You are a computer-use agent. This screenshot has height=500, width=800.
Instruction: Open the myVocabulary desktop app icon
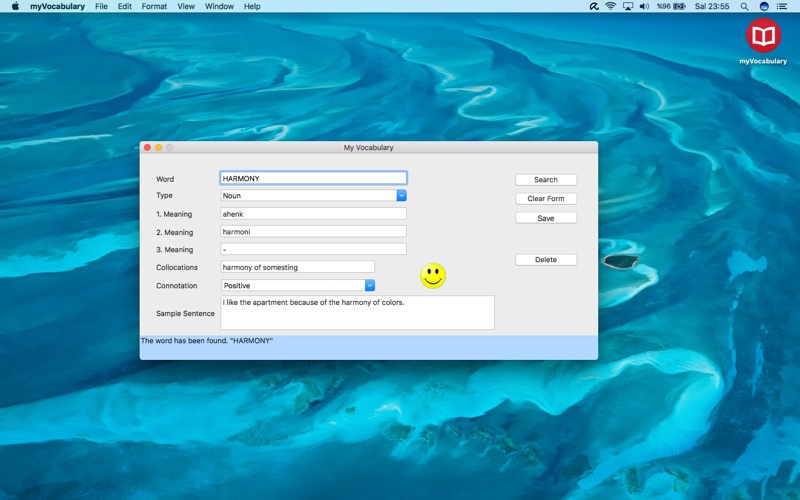tap(763, 37)
